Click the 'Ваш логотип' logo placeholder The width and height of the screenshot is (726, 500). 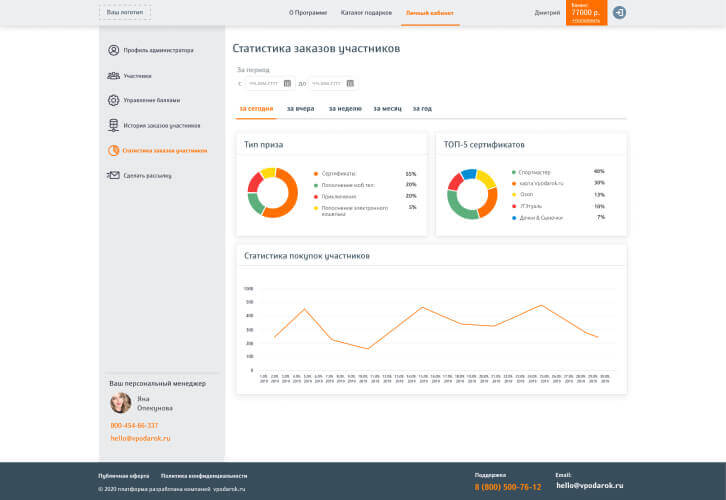tap(125, 12)
